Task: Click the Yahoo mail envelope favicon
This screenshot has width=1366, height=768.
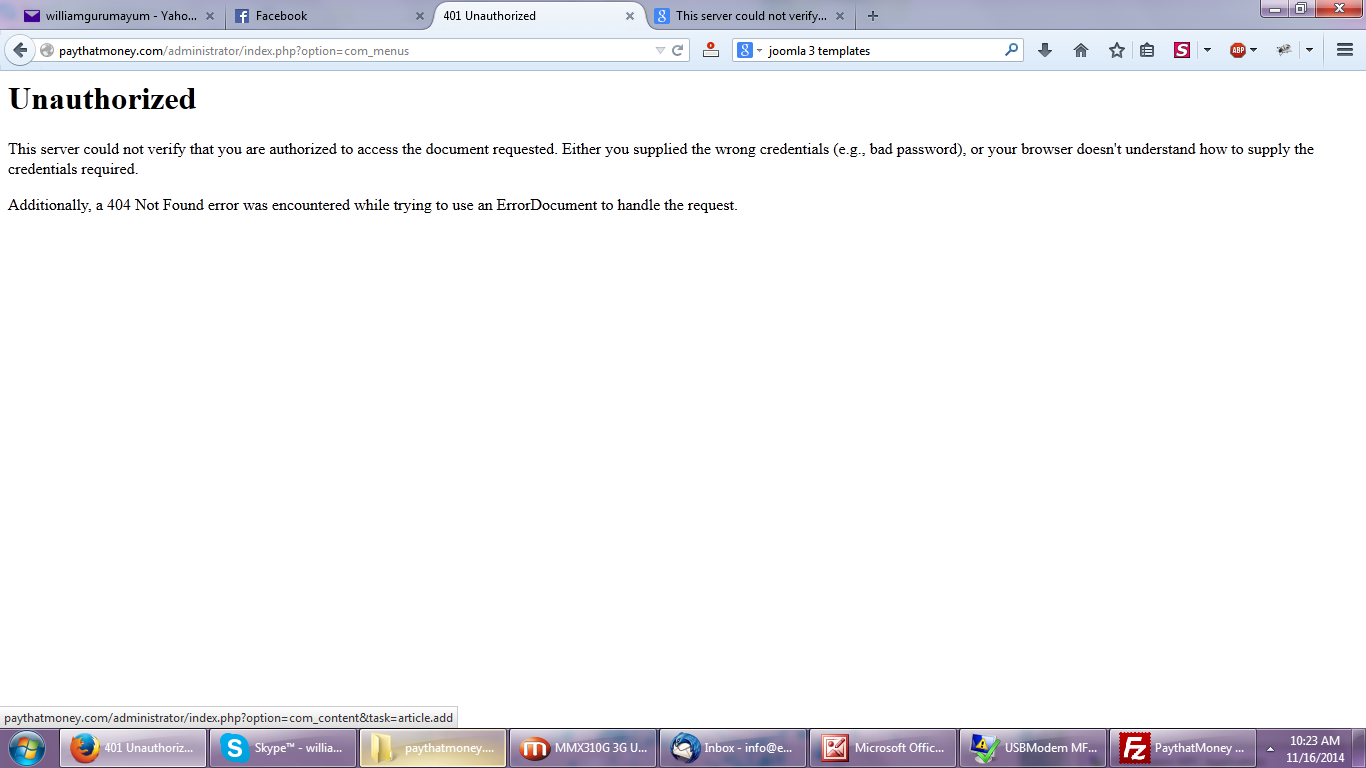Action: coord(32,16)
